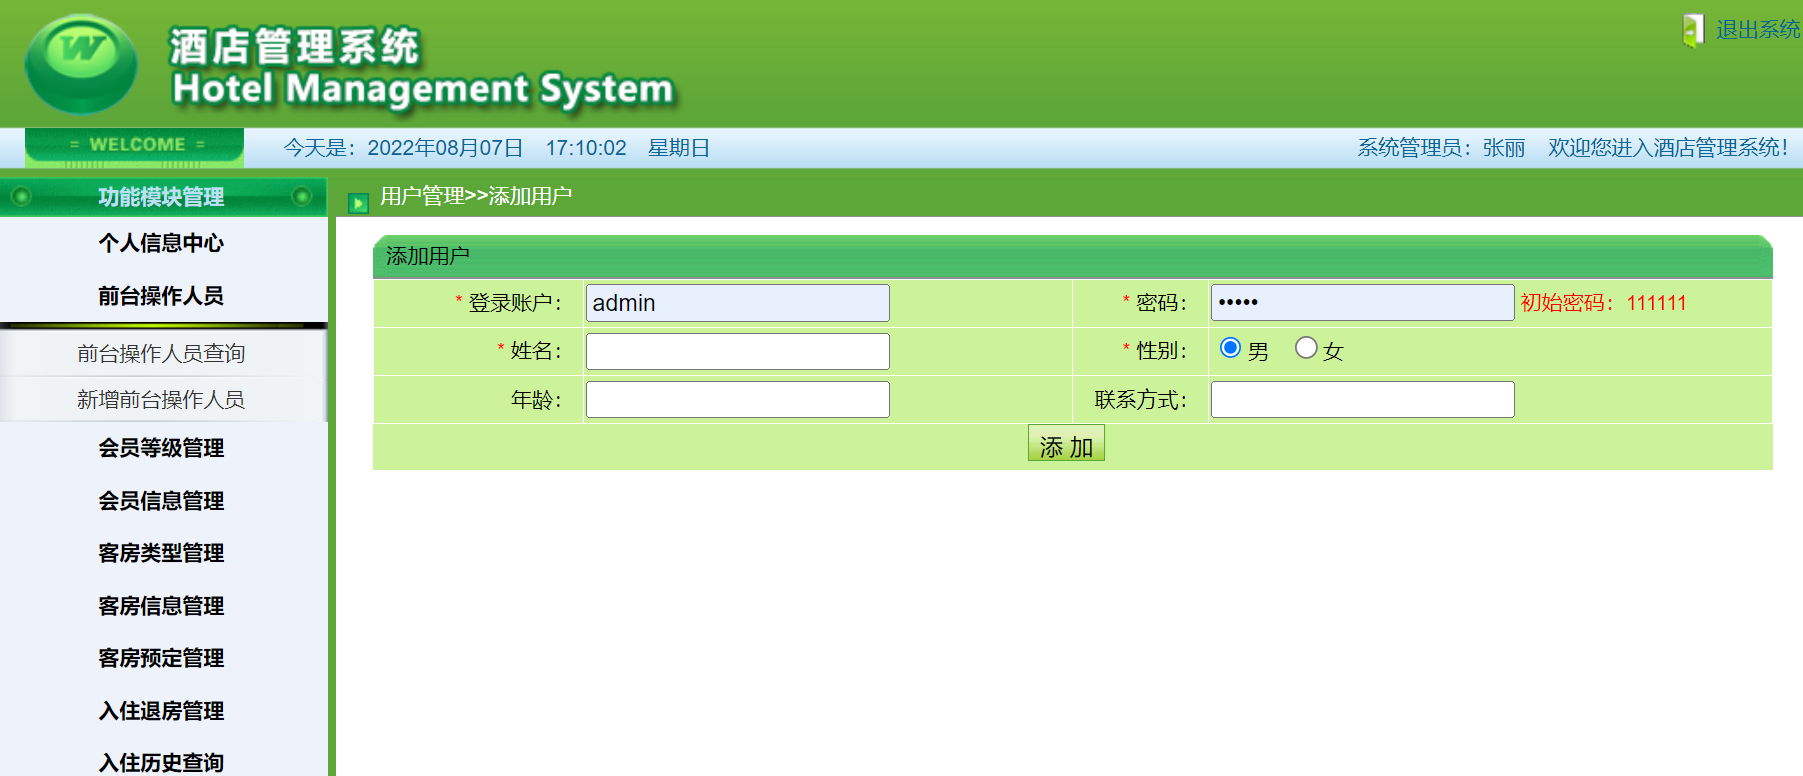Click the Hotel Management System title
The width and height of the screenshot is (1803, 776).
423,90
